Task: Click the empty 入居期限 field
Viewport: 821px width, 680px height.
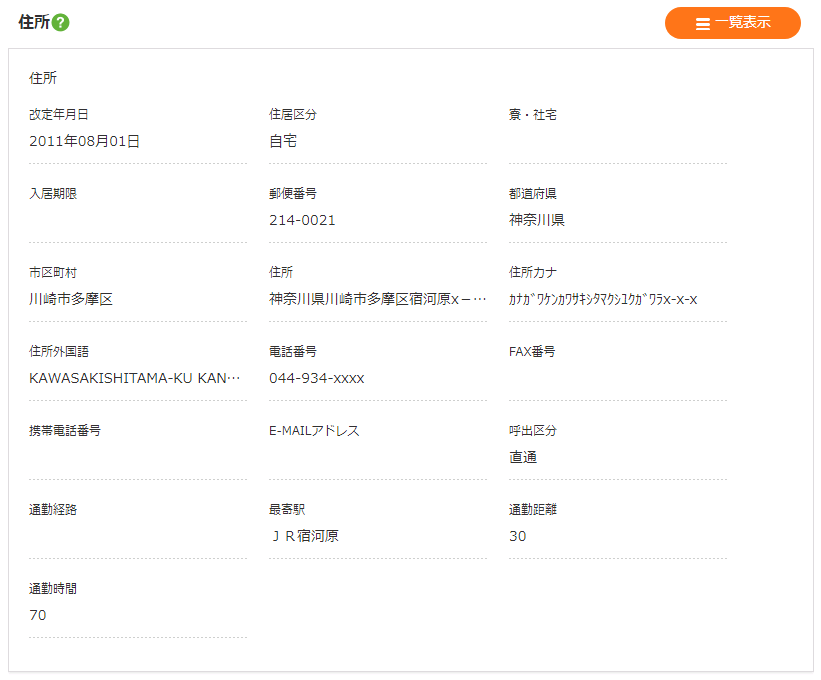Action: (x=137, y=220)
